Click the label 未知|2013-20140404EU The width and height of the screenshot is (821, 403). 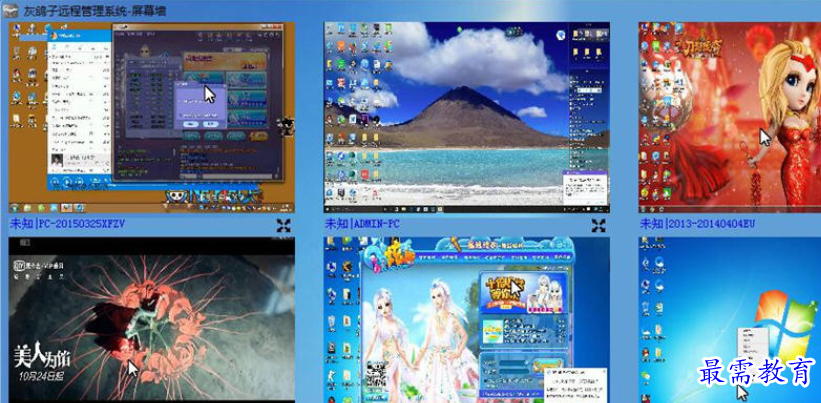(x=697, y=225)
